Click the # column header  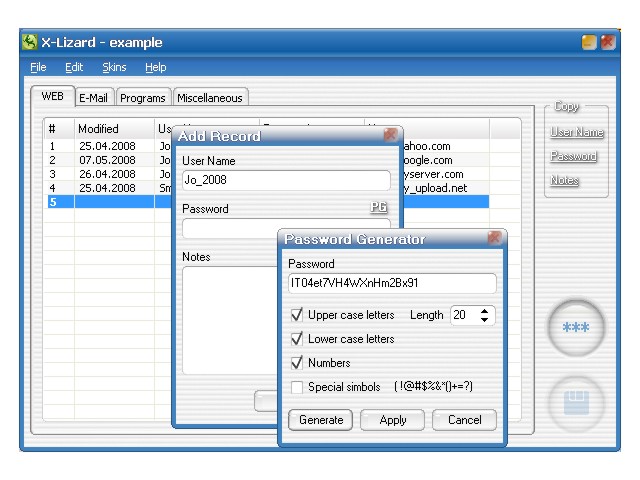click(60, 129)
